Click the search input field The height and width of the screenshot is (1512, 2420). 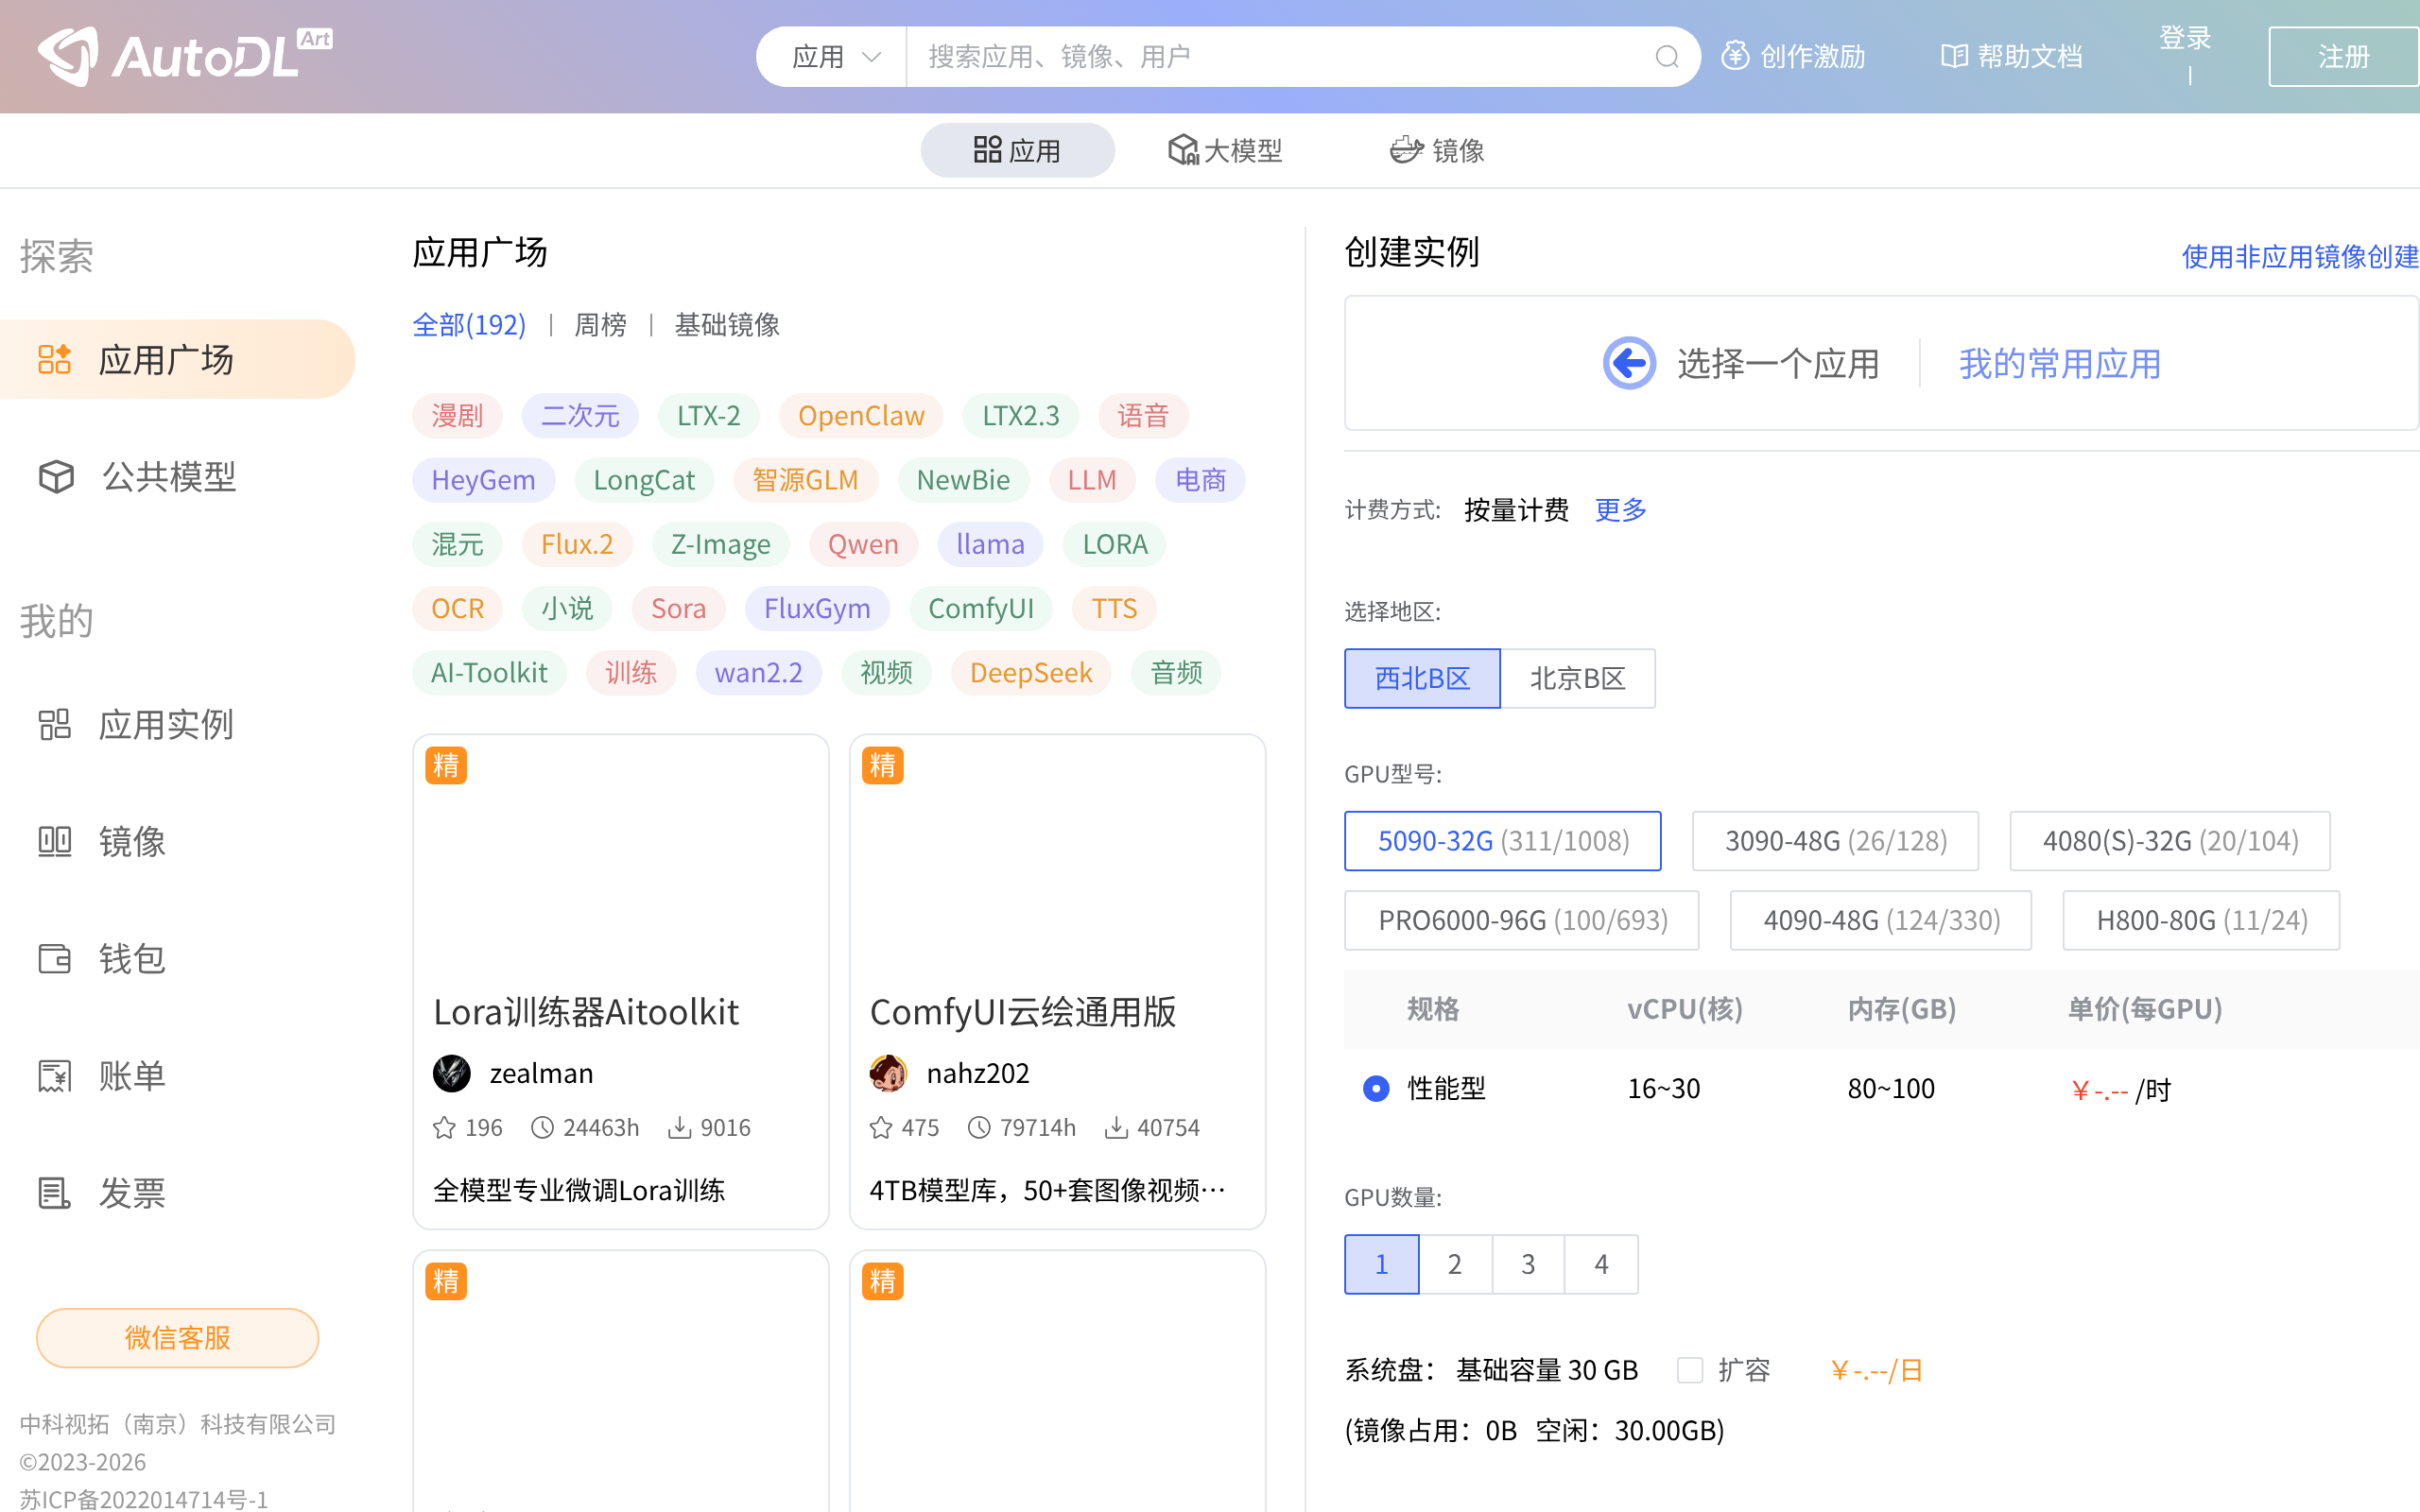1280,57
